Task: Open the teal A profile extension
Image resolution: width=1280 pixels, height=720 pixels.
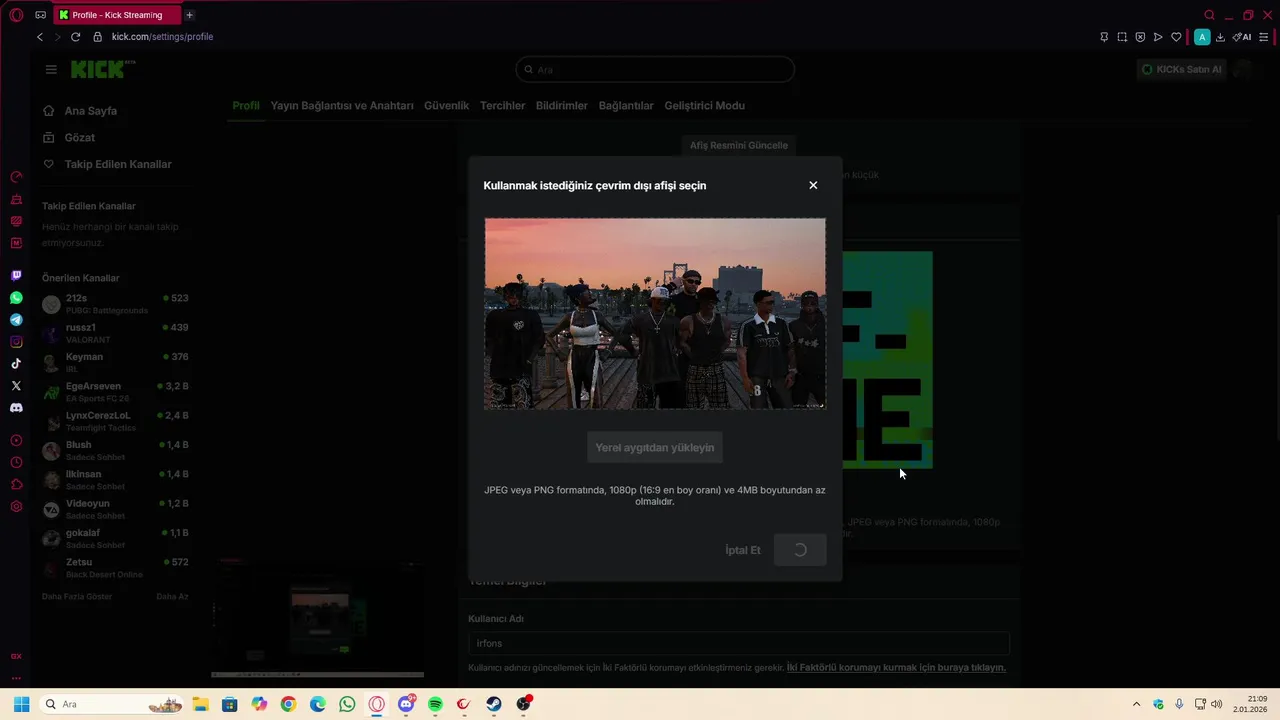Action: coord(1202,37)
